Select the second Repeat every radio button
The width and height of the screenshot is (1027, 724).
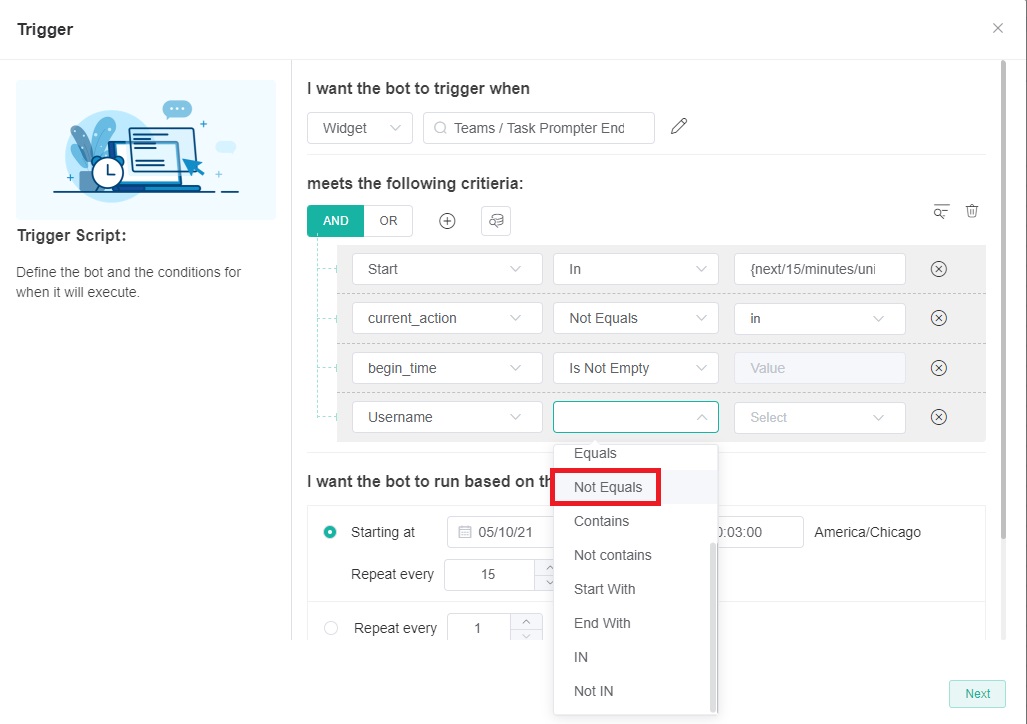click(x=331, y=628)
